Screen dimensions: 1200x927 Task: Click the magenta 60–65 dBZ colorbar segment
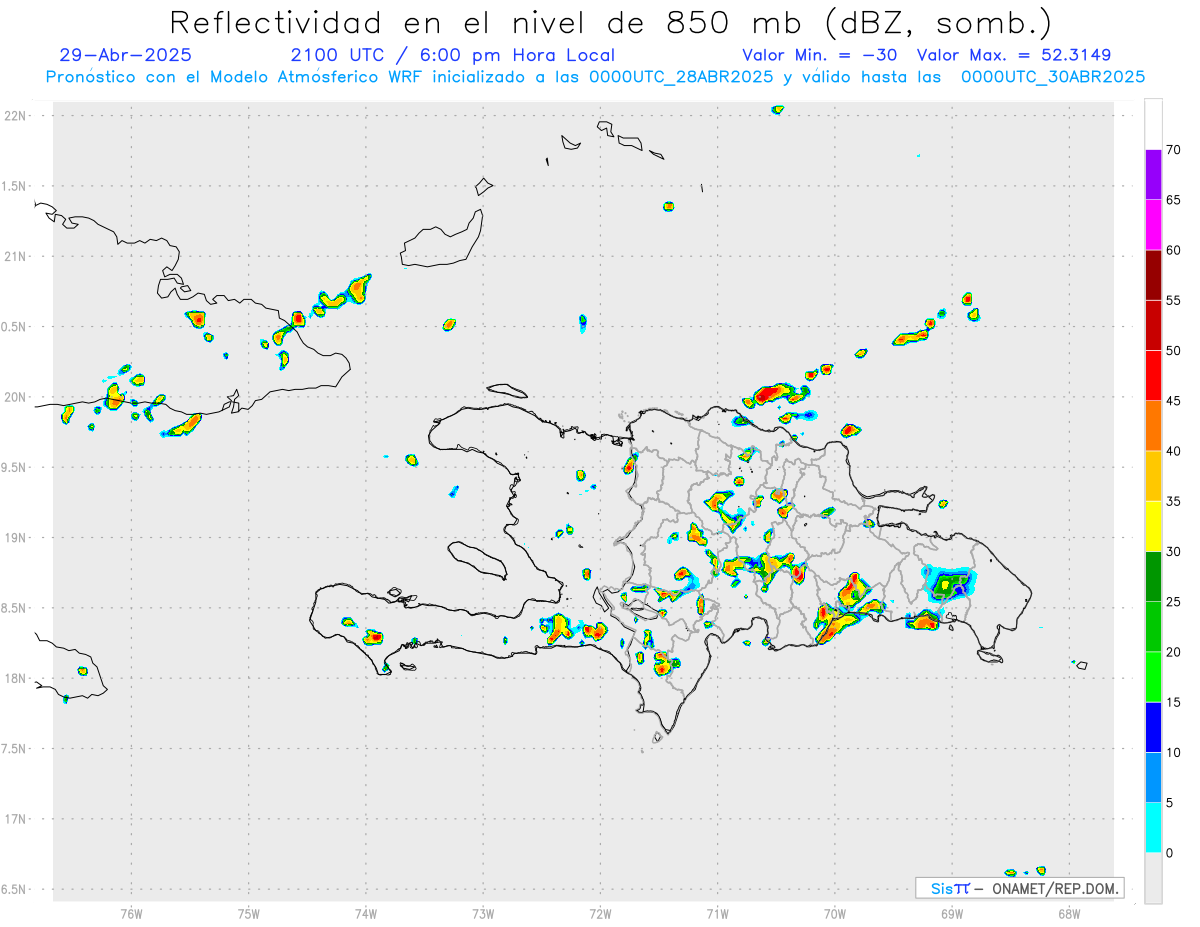click(1153, 225)
